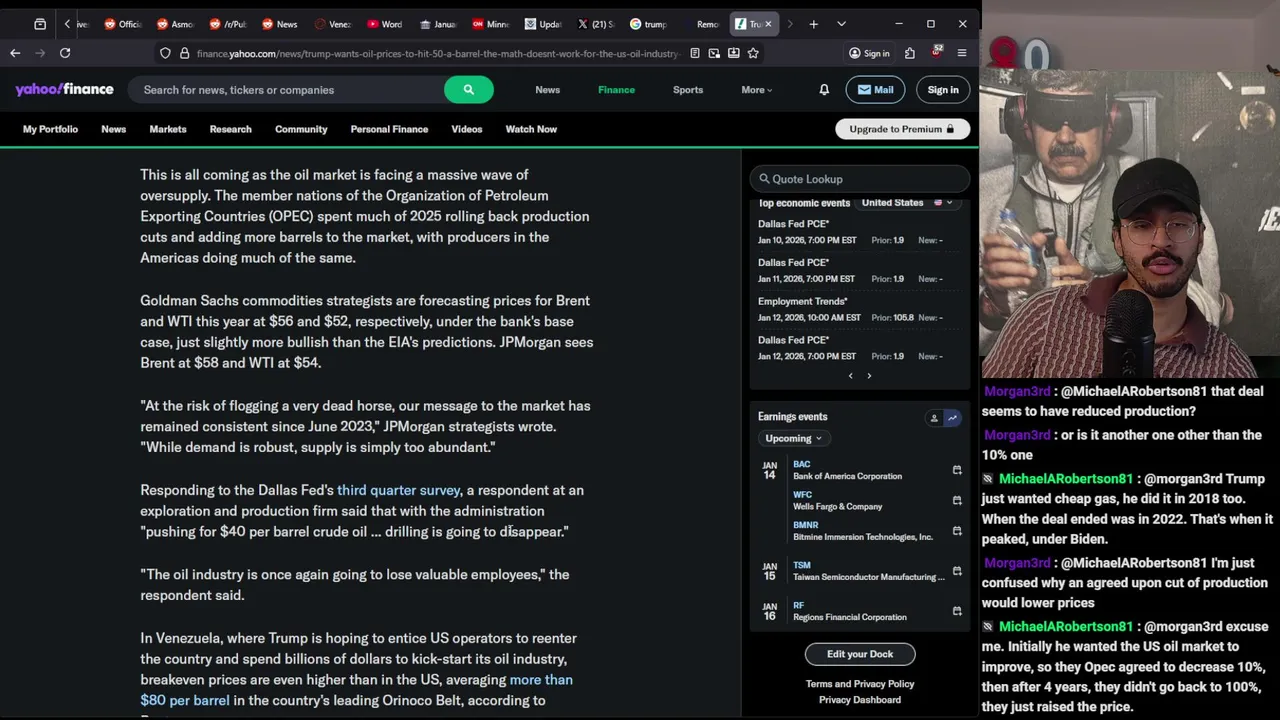Go to next economic events page
The height and width of the screenshot is (720, 1280).
pos(869,376)
